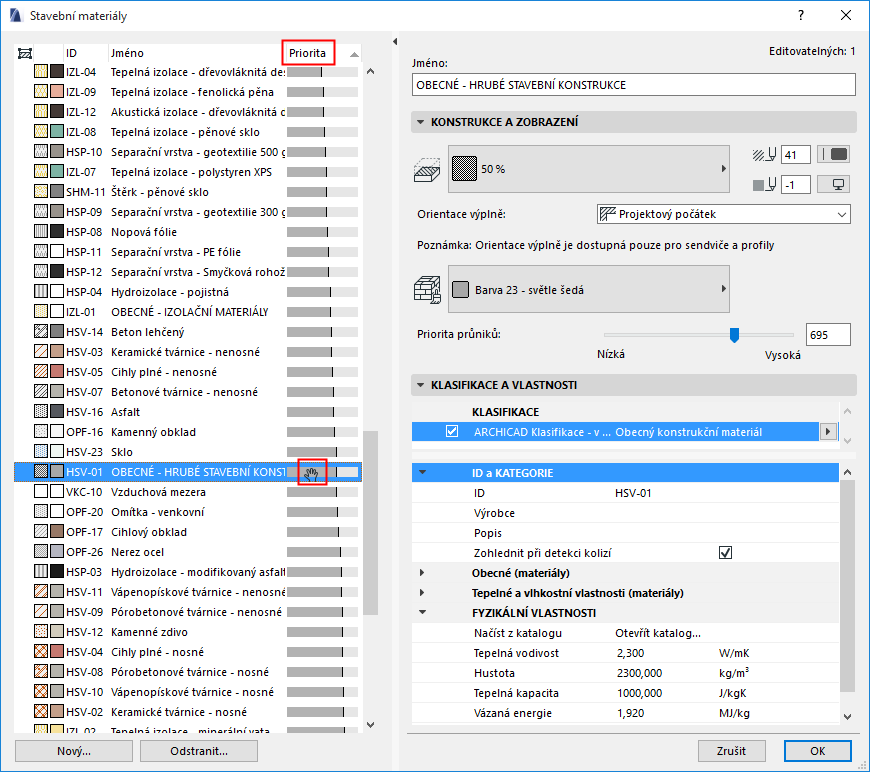
Task: Open classification arrow for Obecný konstrukční materiál
Action: click(x=828, y=431)
